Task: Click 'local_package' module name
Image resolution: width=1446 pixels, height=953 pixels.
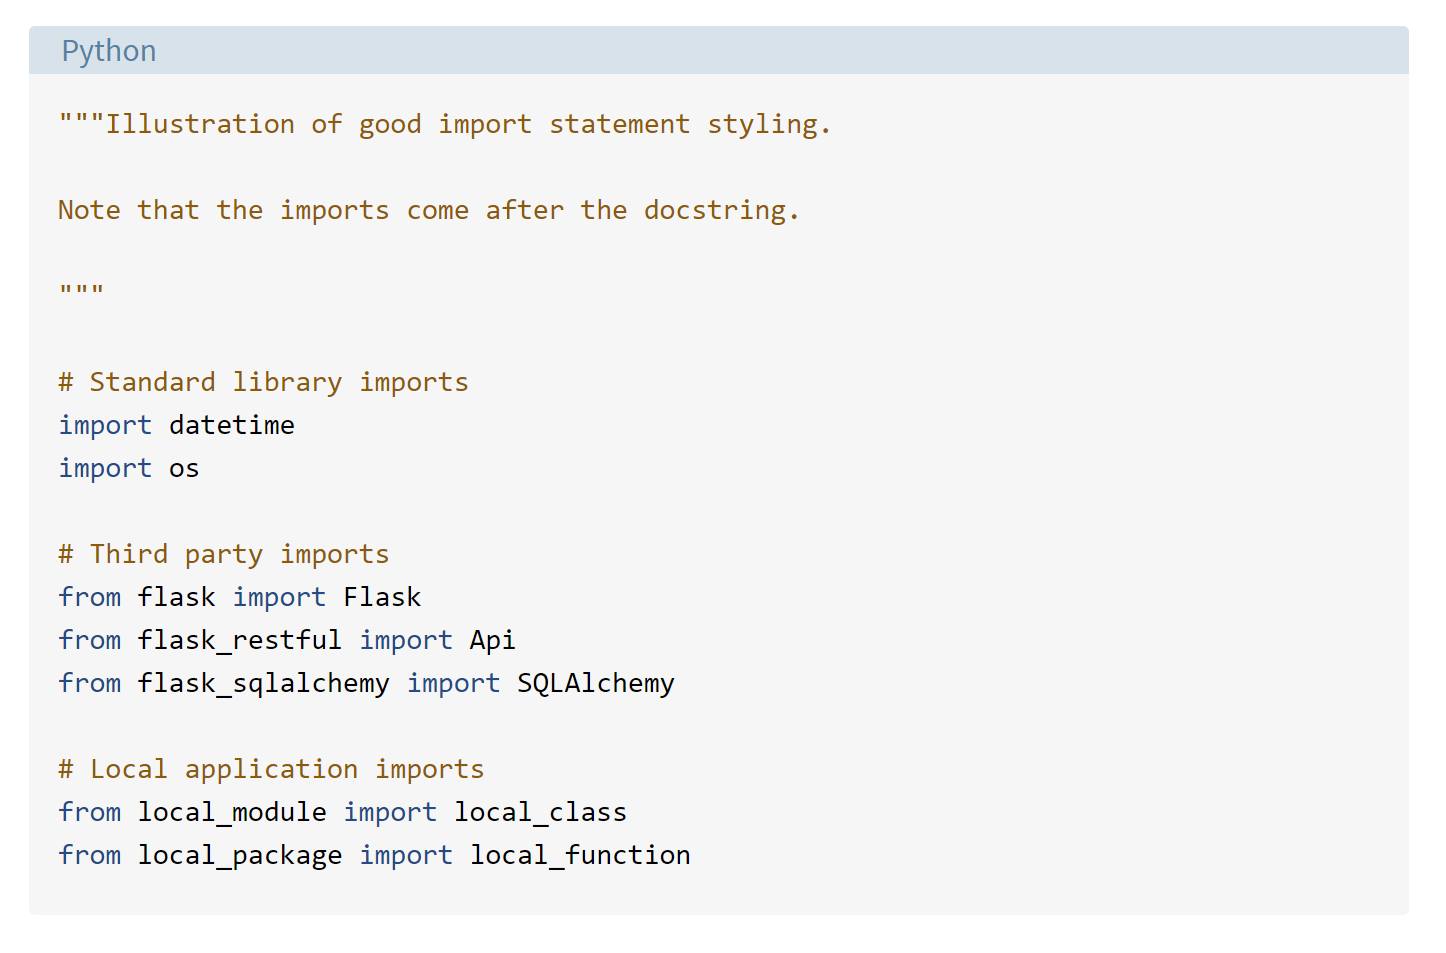Action: 240,855
